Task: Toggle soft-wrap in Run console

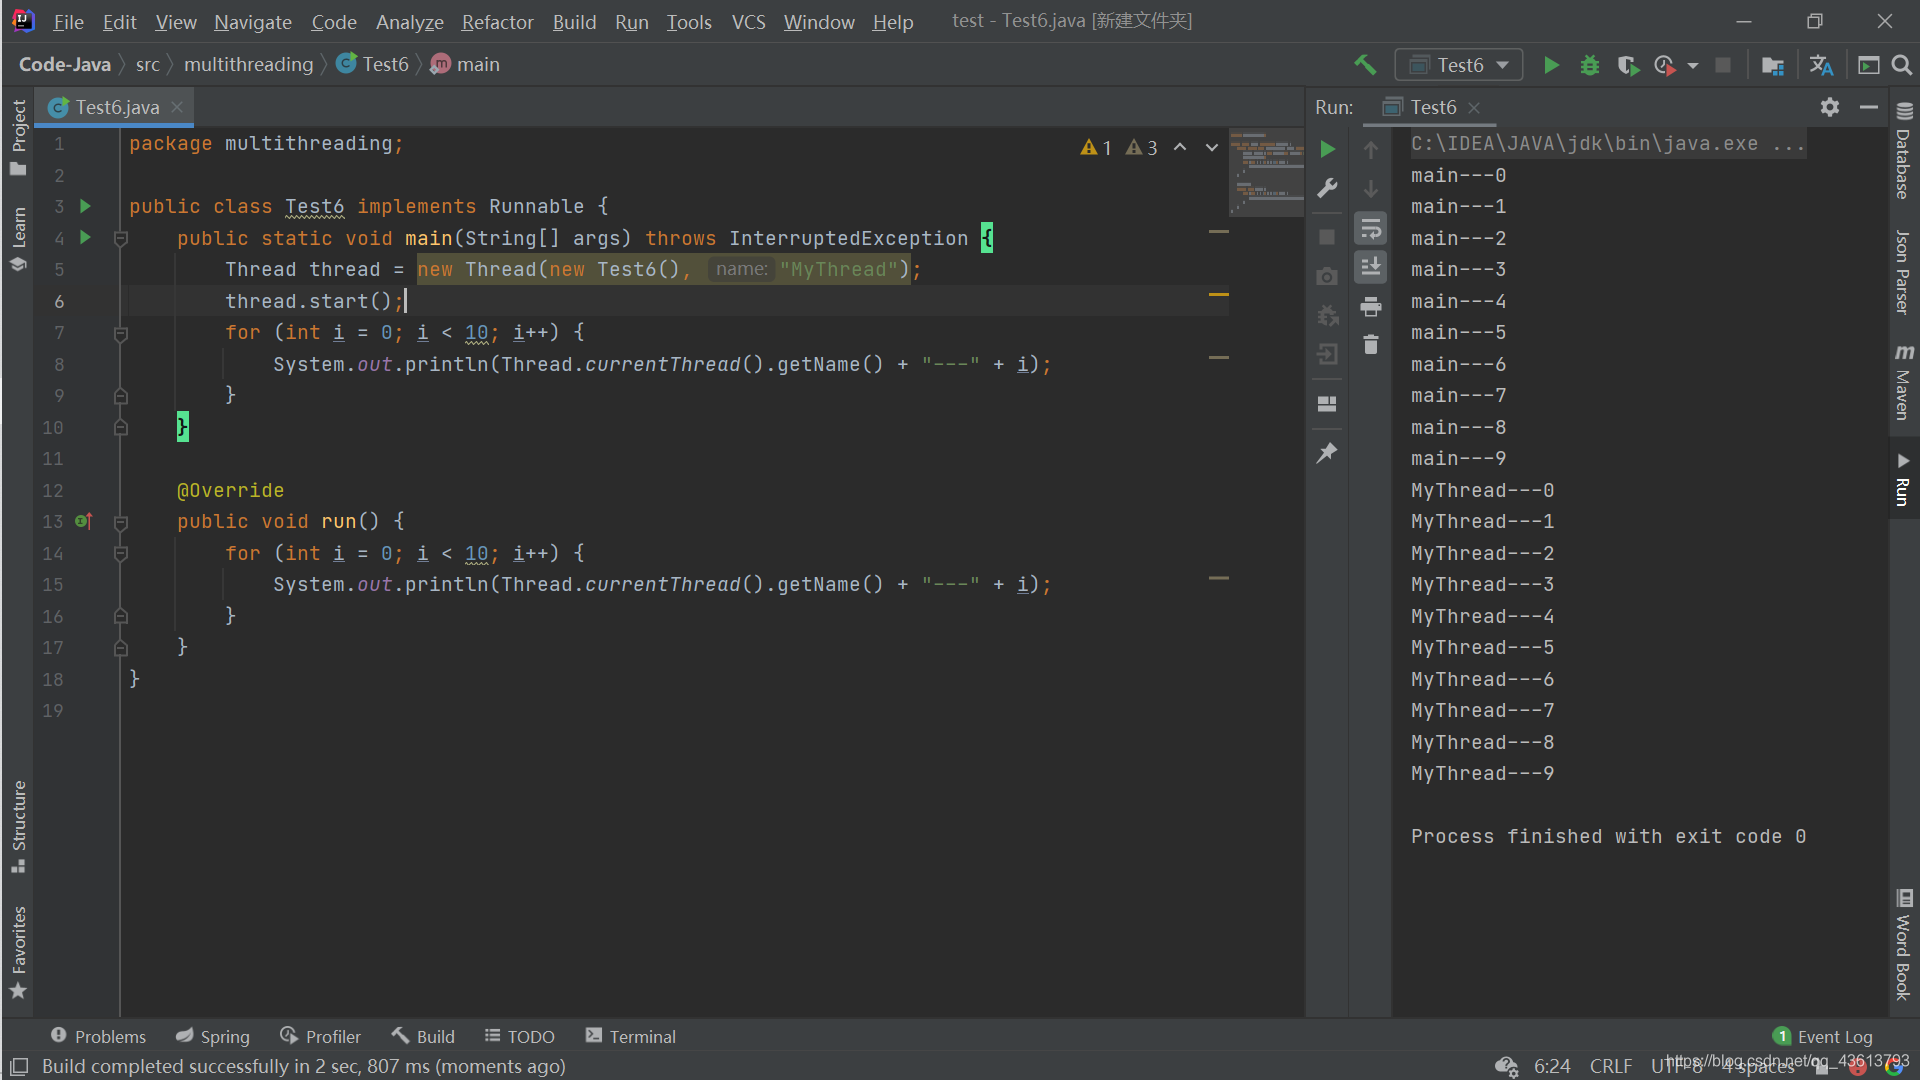Action: 1371,229
